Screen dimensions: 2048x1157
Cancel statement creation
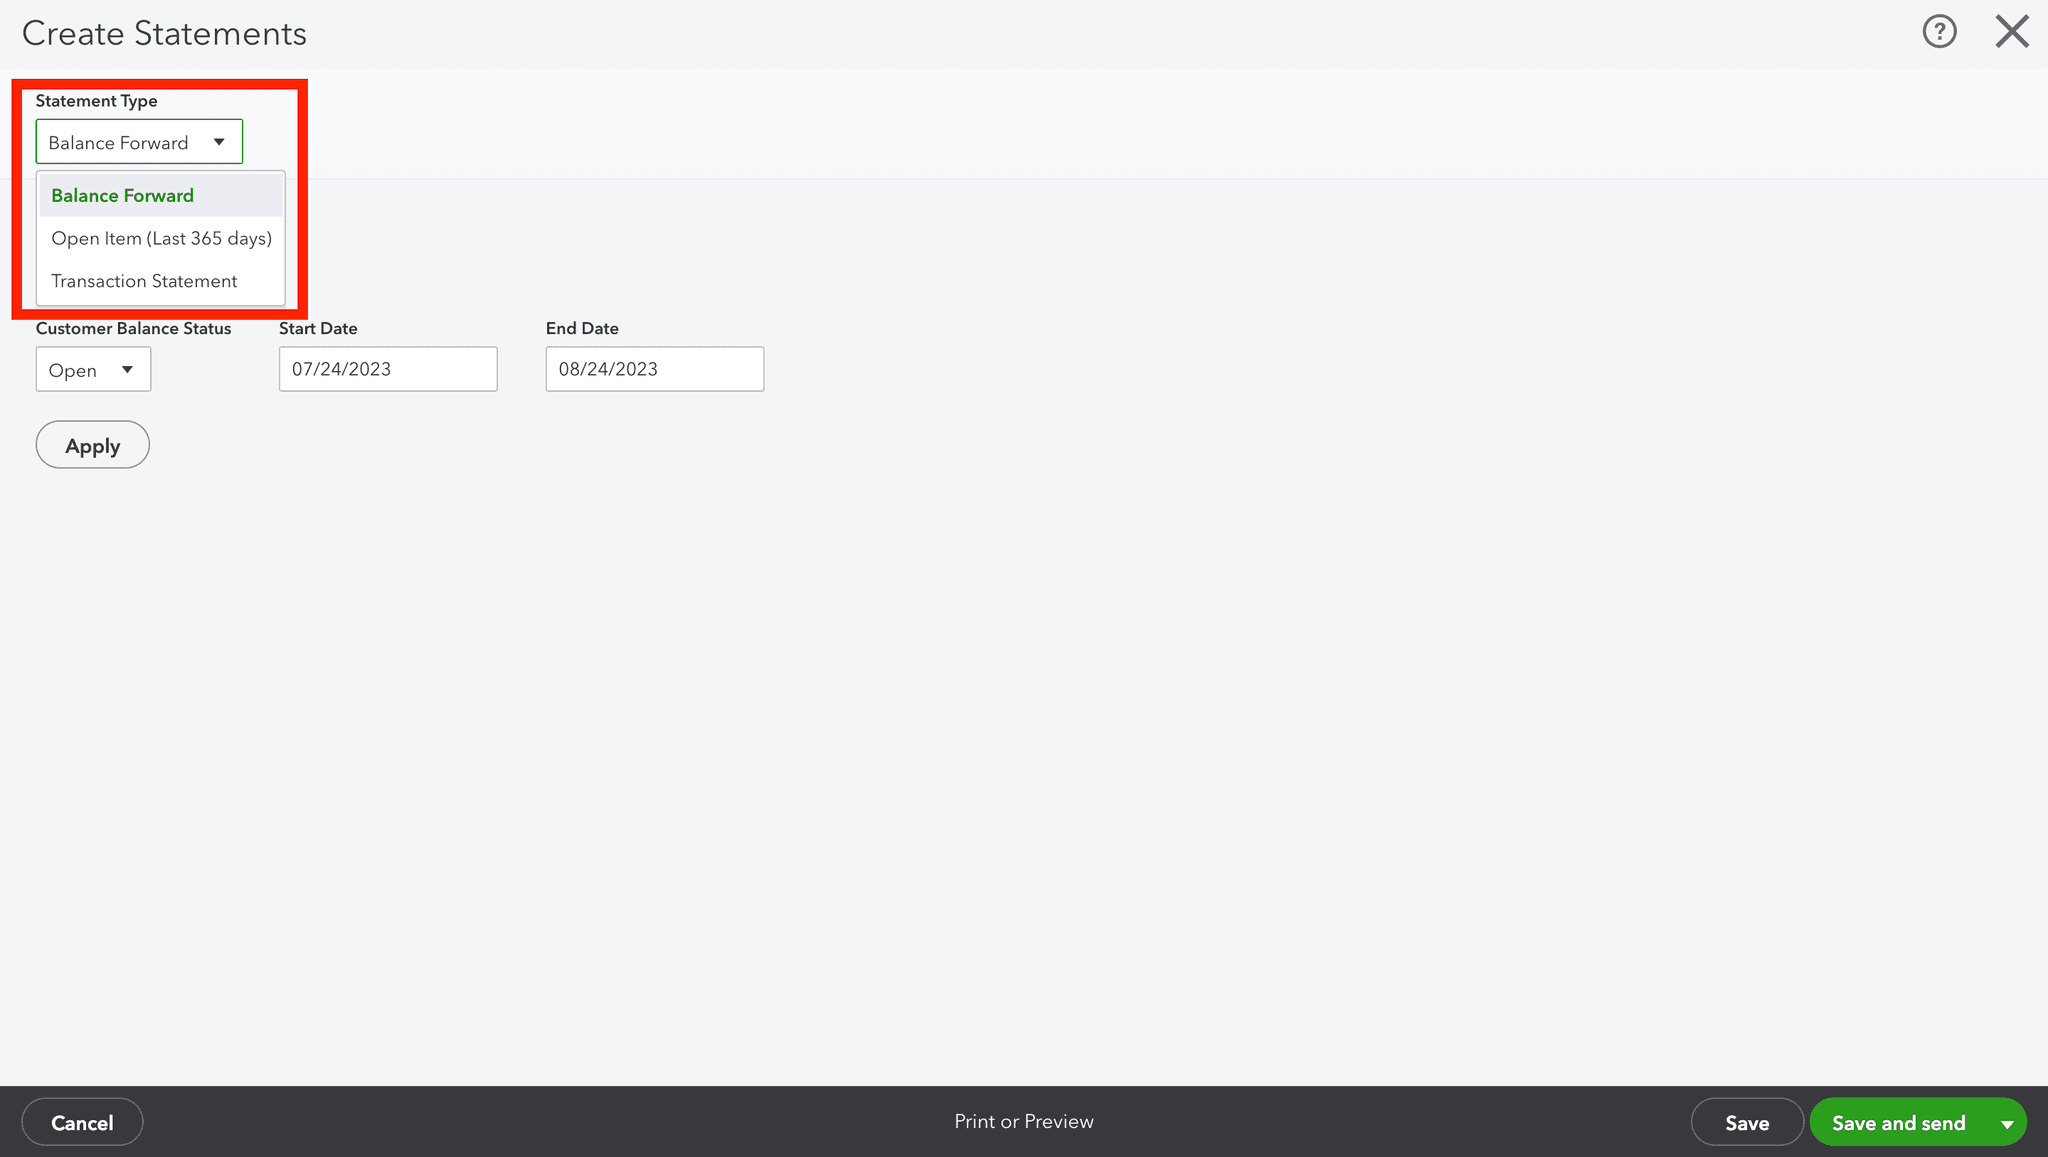click(81, 1122)
